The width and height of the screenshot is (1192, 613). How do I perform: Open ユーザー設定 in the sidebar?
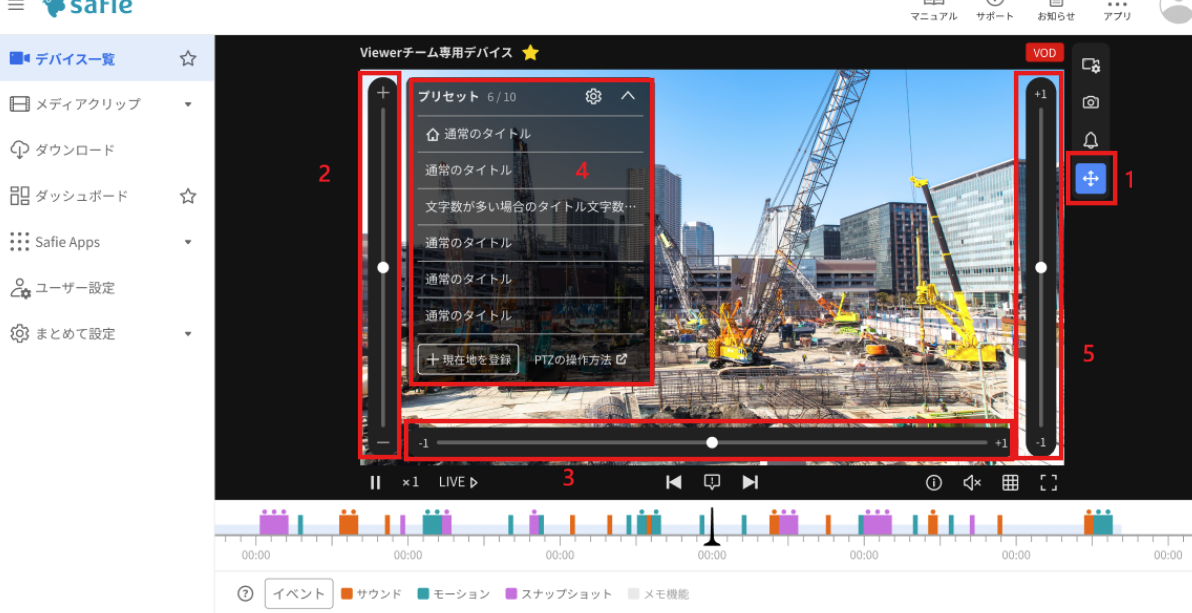(75, 288)
